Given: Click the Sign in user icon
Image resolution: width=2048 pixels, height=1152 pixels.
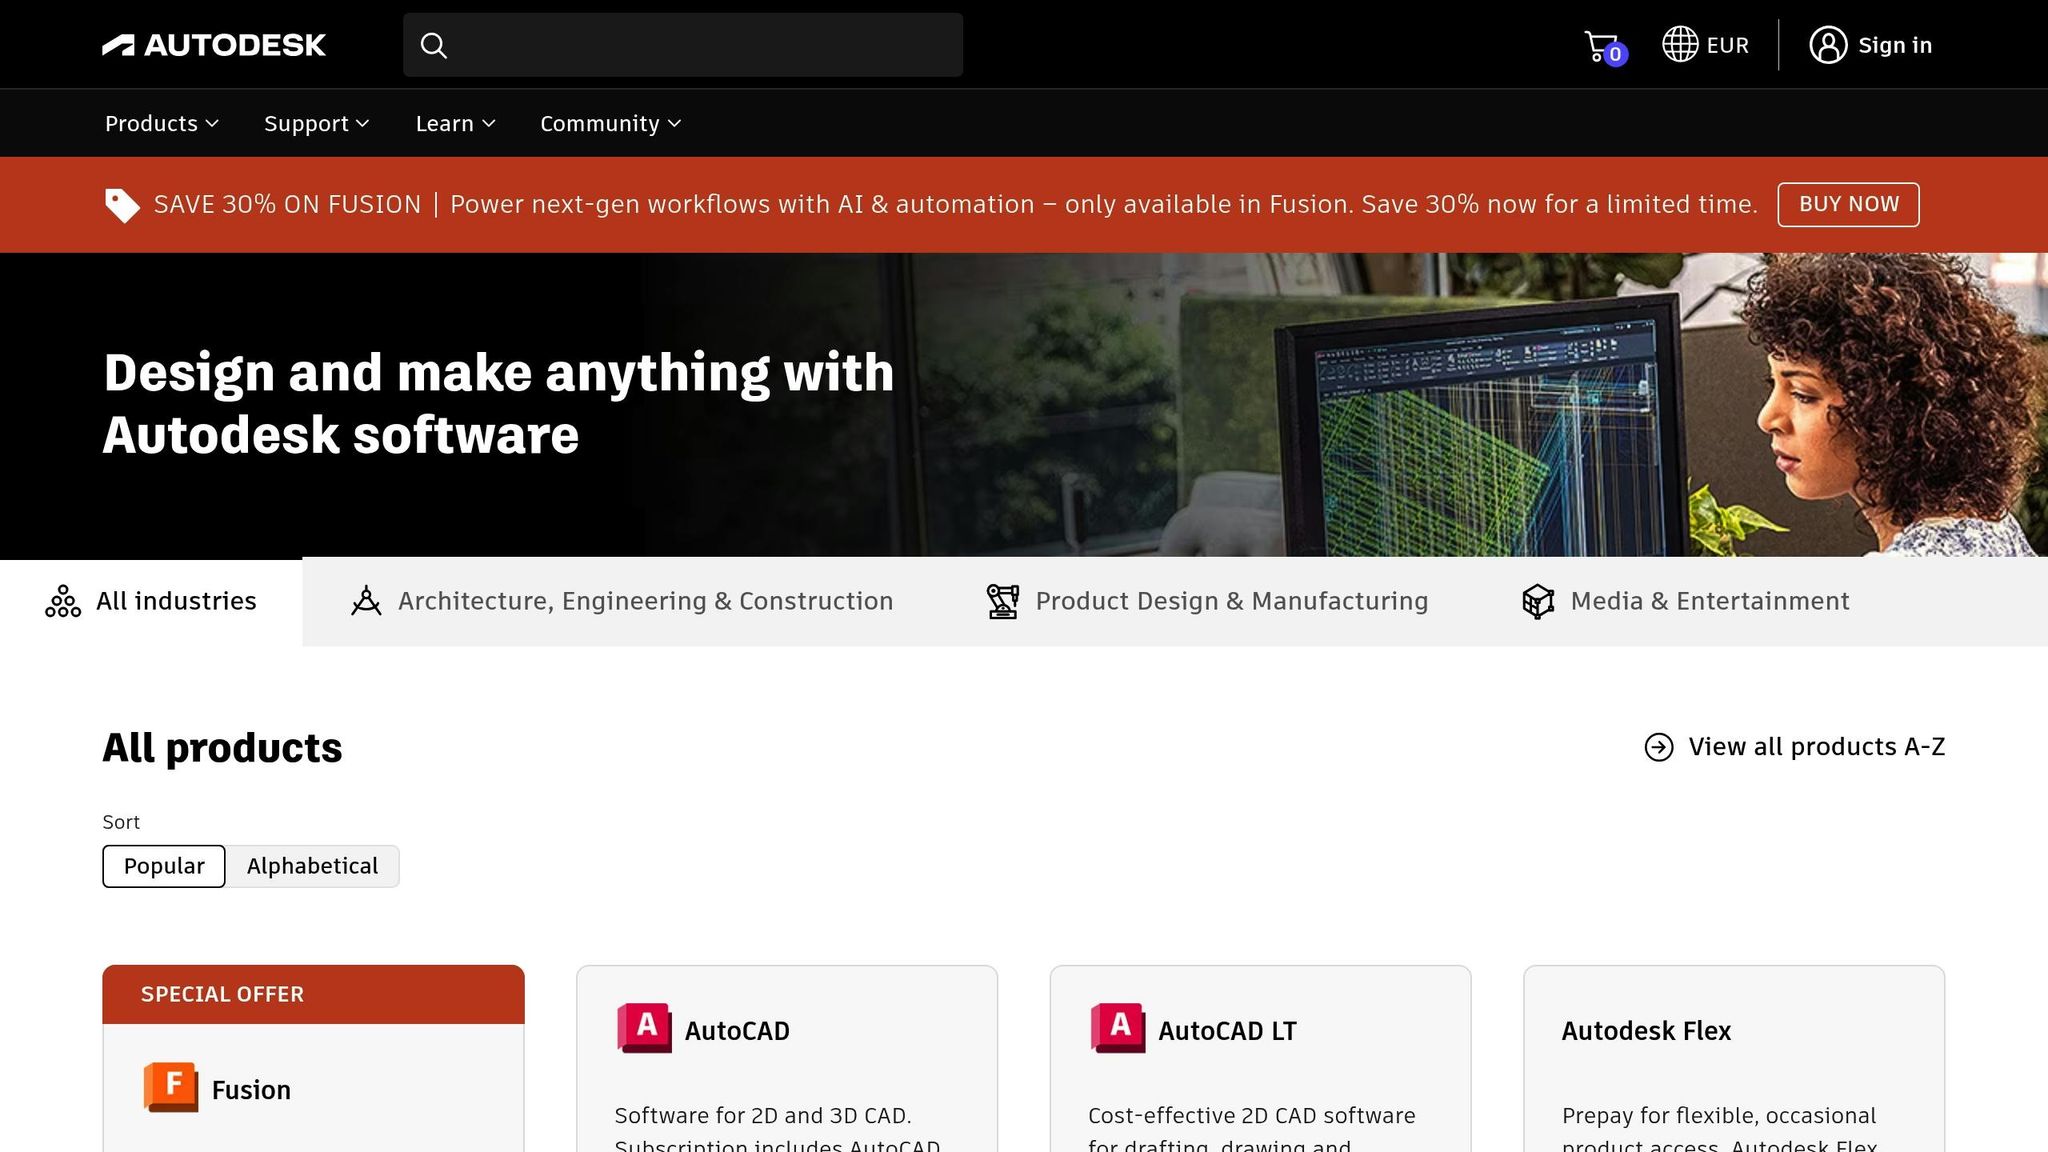Looking at the screenshot, I should coord(1829,44).
